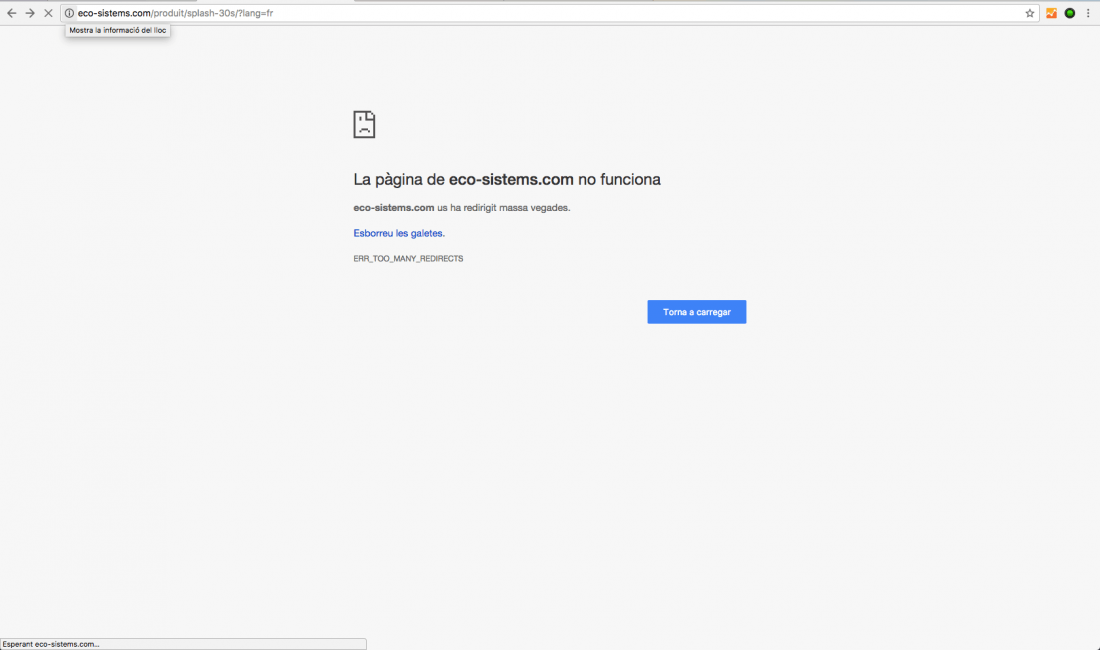Click the sad page error icon

[364, 125]
